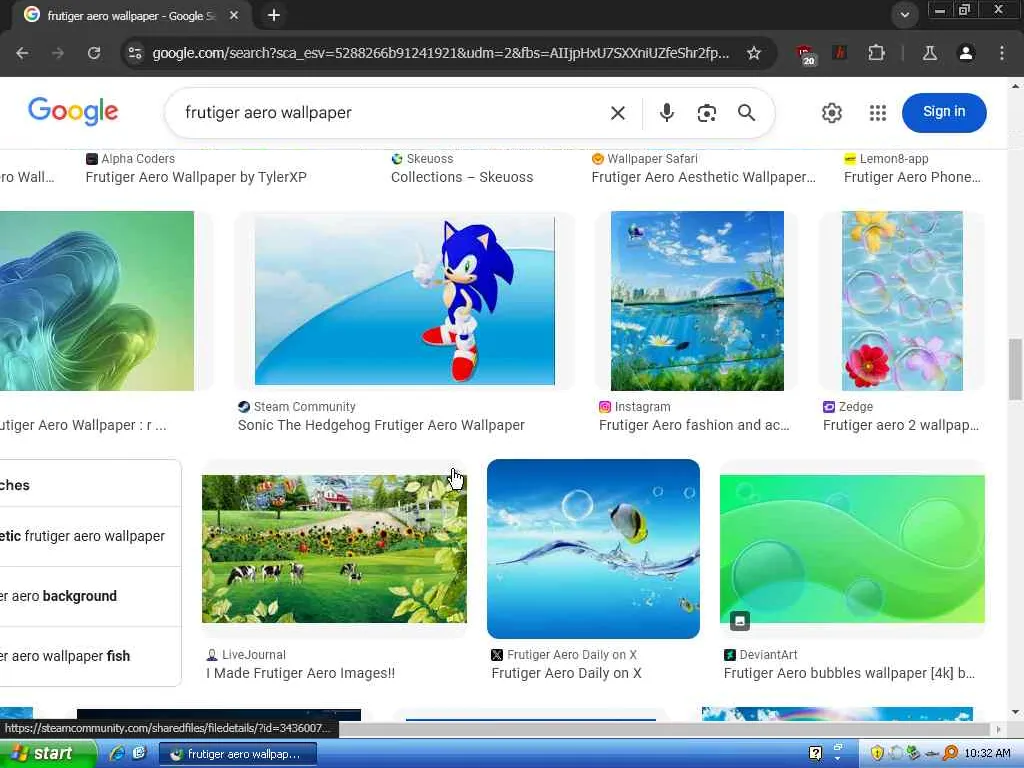Image resolution: width=1024 pixels, height=768 pixels.
Task: Click I Made Frutiger Aero Images!! title
Action: tap(300, 673)
